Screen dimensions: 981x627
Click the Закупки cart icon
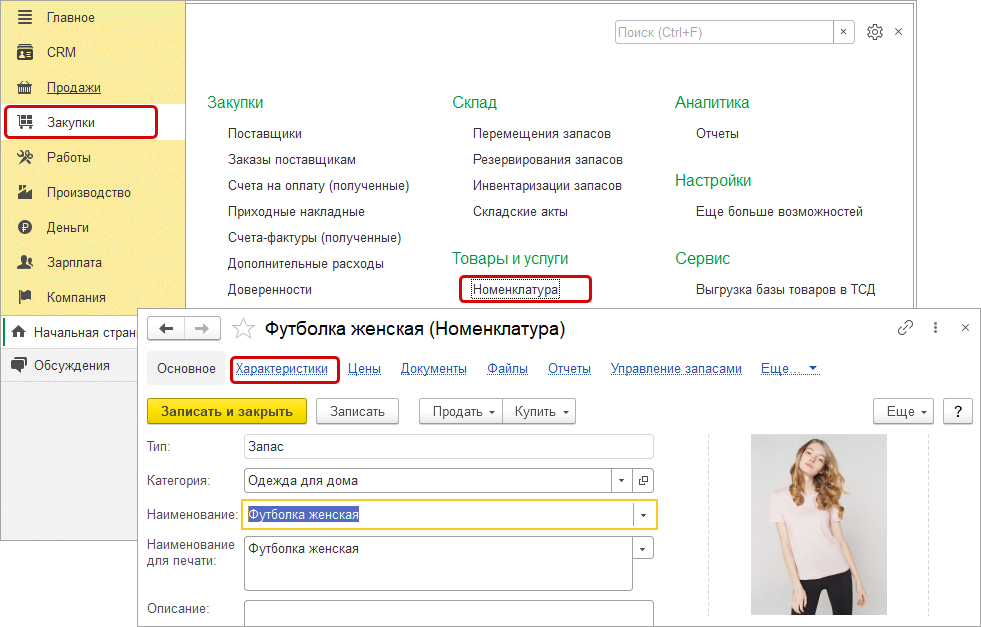pos(24,122)
